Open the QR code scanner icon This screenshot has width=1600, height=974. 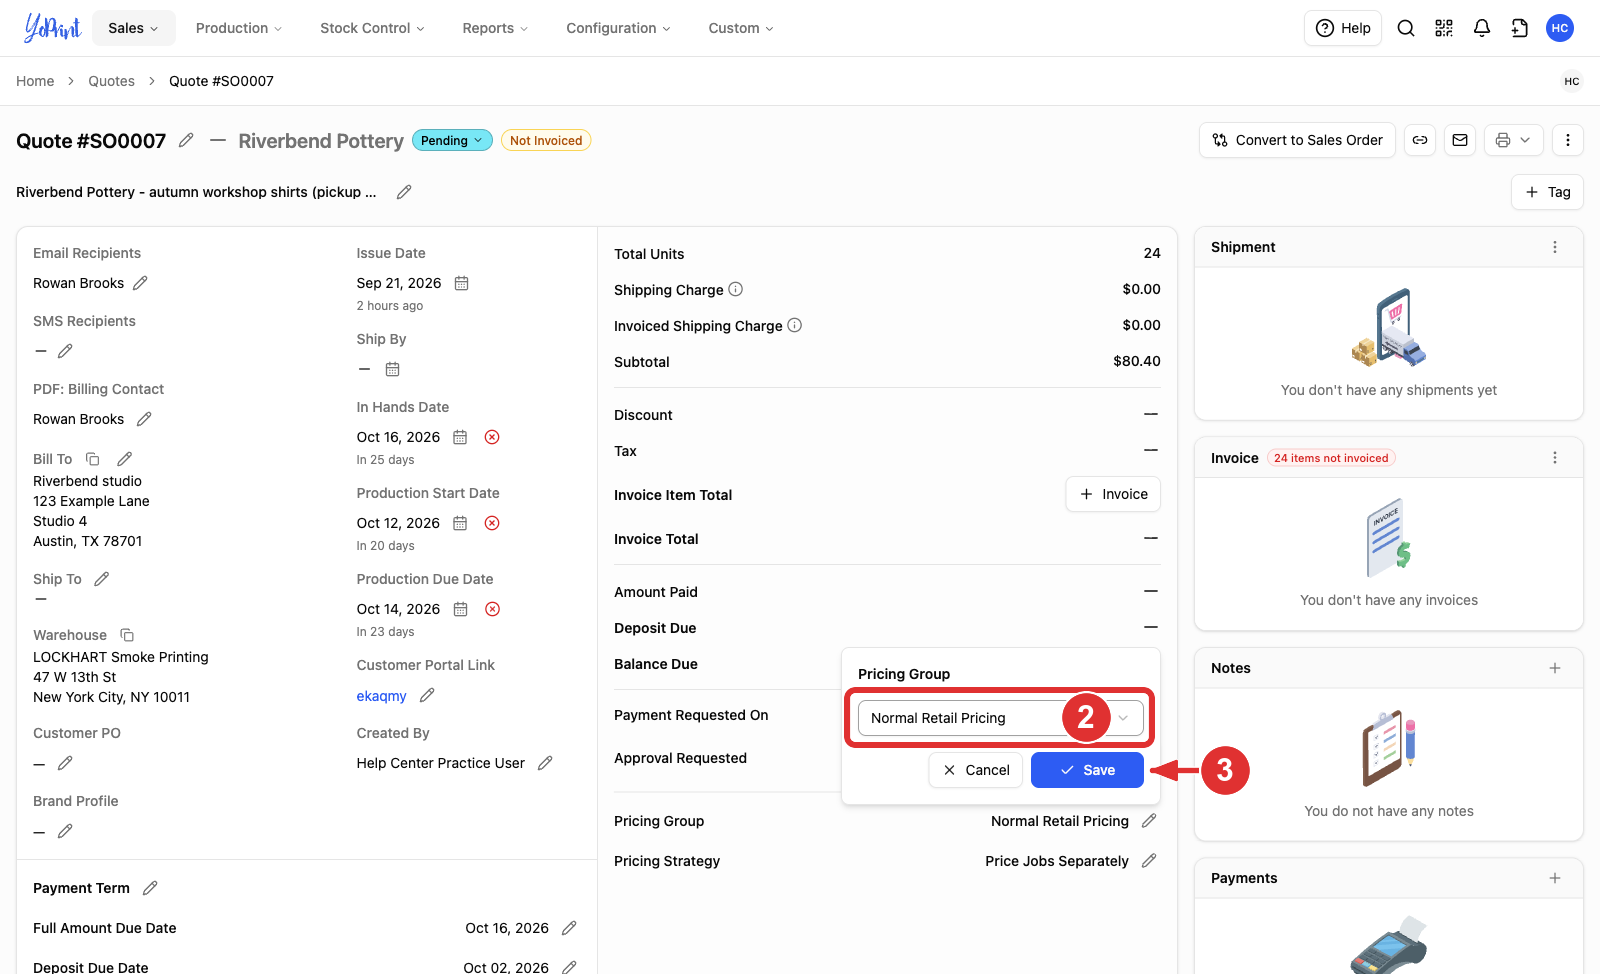coord(1444,28)
